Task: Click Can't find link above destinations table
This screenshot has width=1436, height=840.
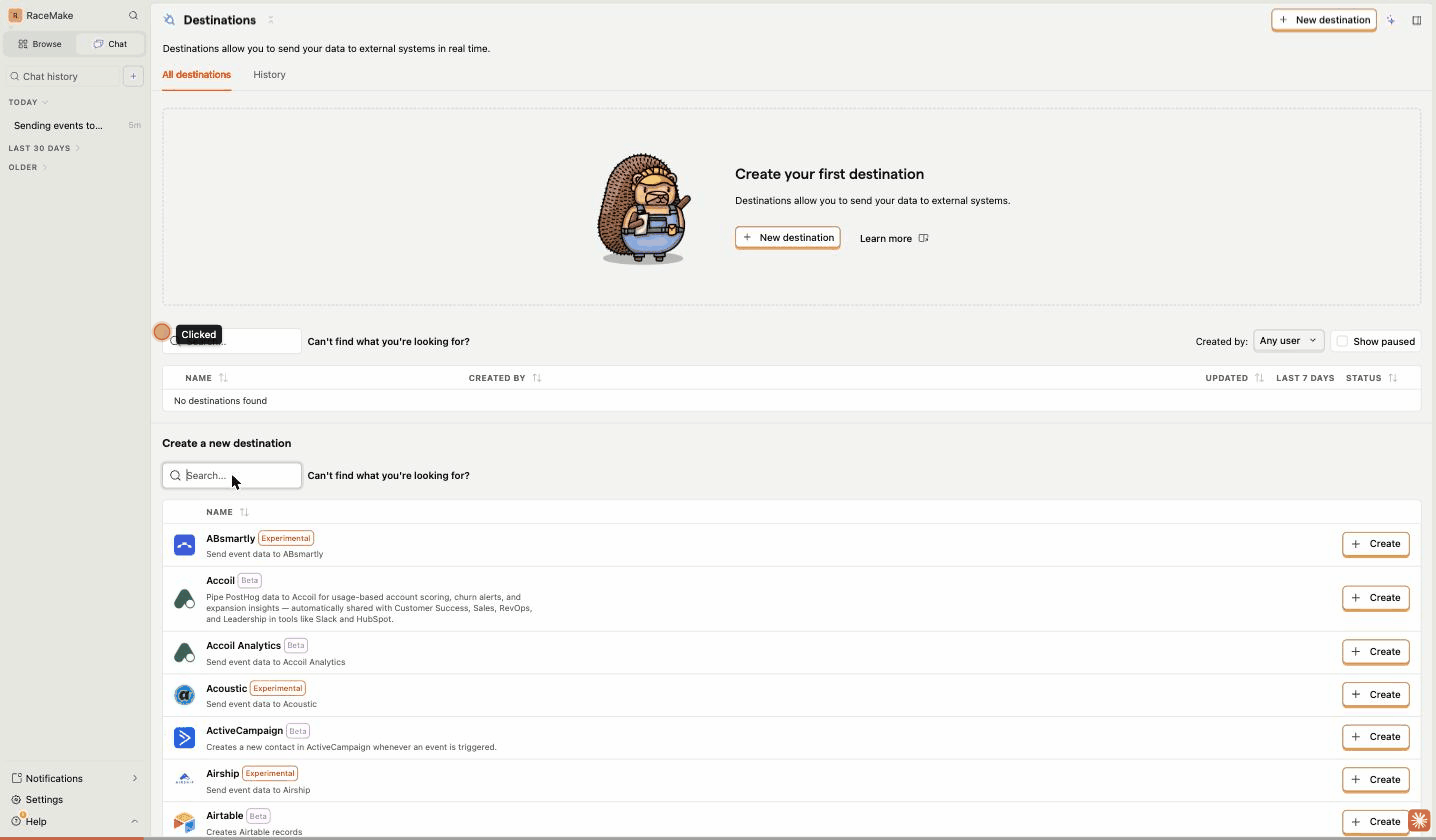Action: (x=388, y=342)
